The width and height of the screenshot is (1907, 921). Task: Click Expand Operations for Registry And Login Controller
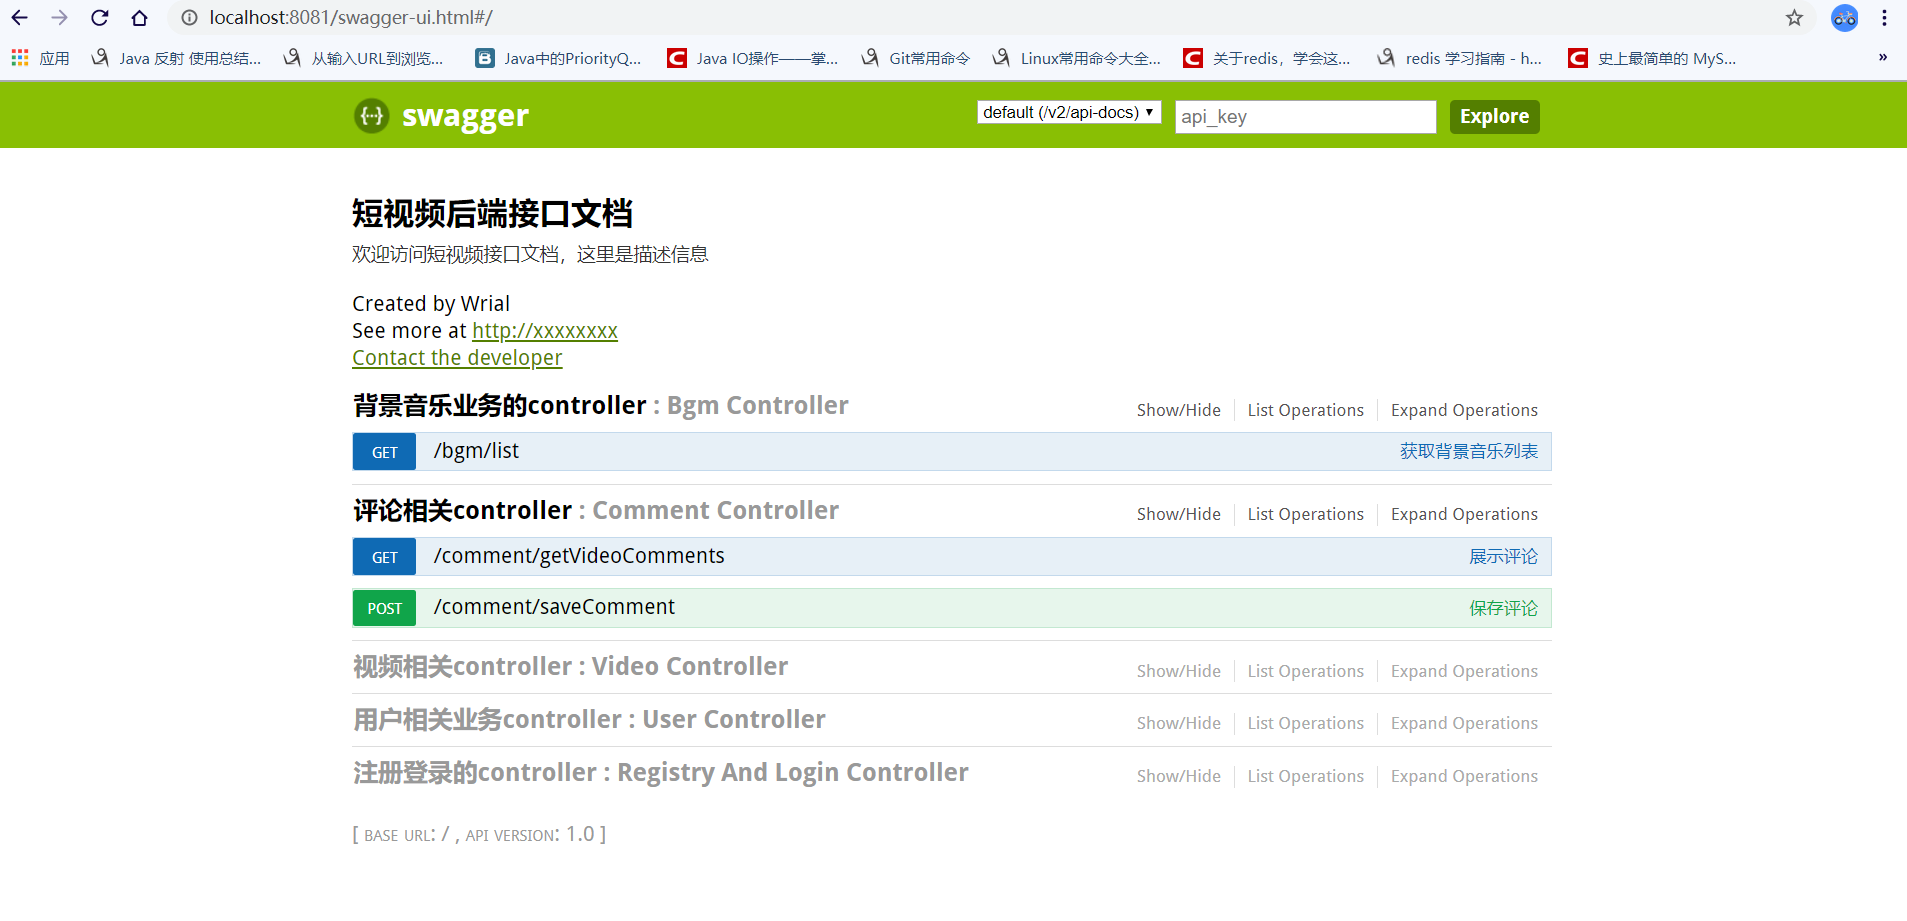pos(1464,776)
